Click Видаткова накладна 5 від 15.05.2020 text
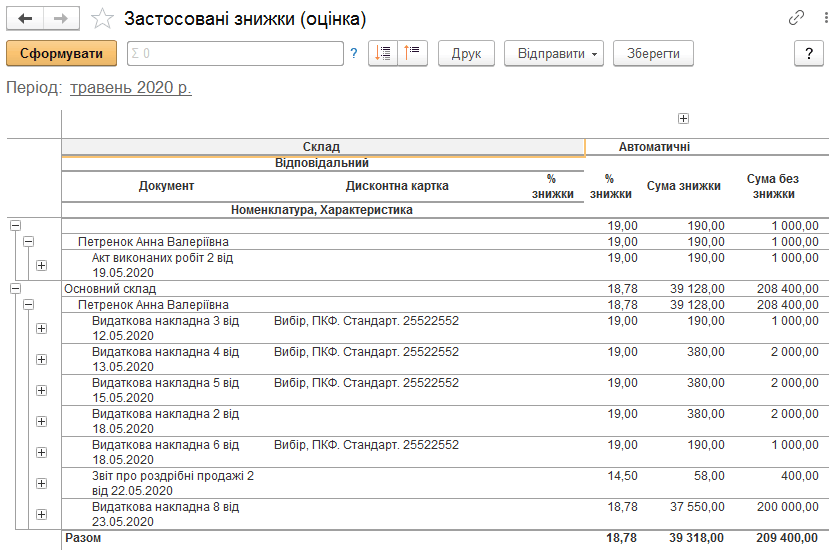Viewport: 831px width, 550px height. click(165, 390)
